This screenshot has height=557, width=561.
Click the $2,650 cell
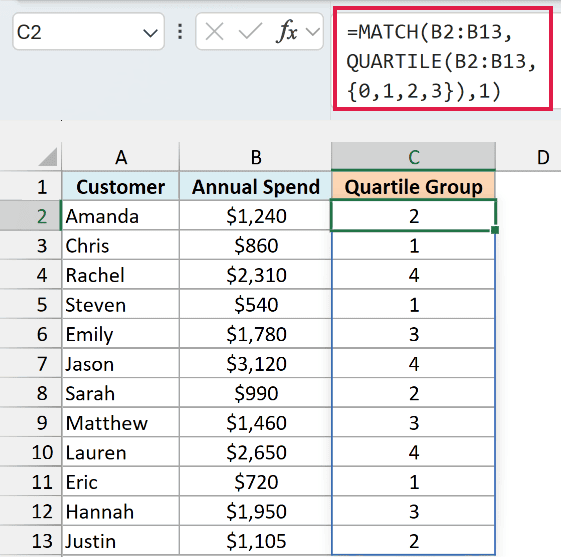point(255,452)
